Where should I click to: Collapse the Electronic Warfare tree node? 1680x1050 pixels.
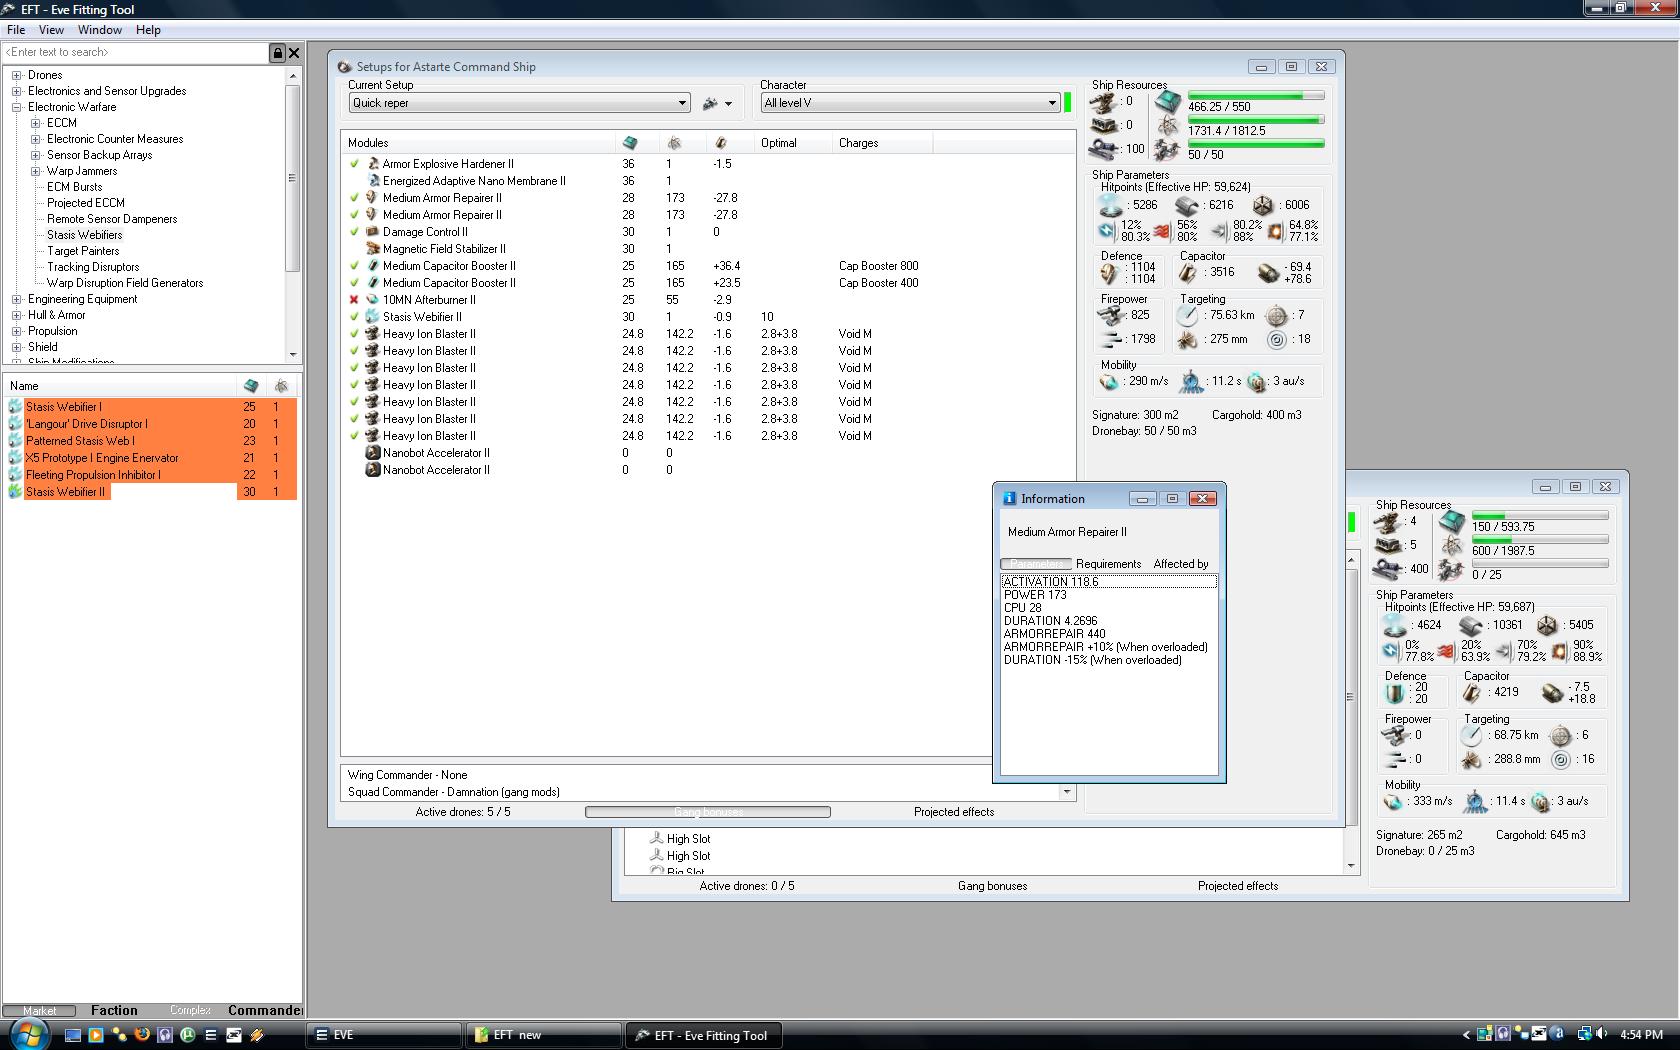[17, 107]
